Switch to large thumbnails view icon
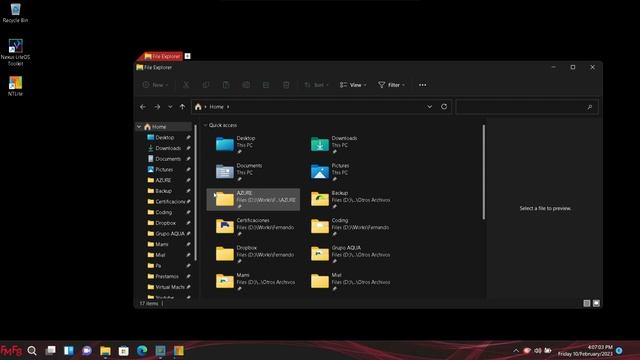The image size is (640, 360). click(596, 303)
